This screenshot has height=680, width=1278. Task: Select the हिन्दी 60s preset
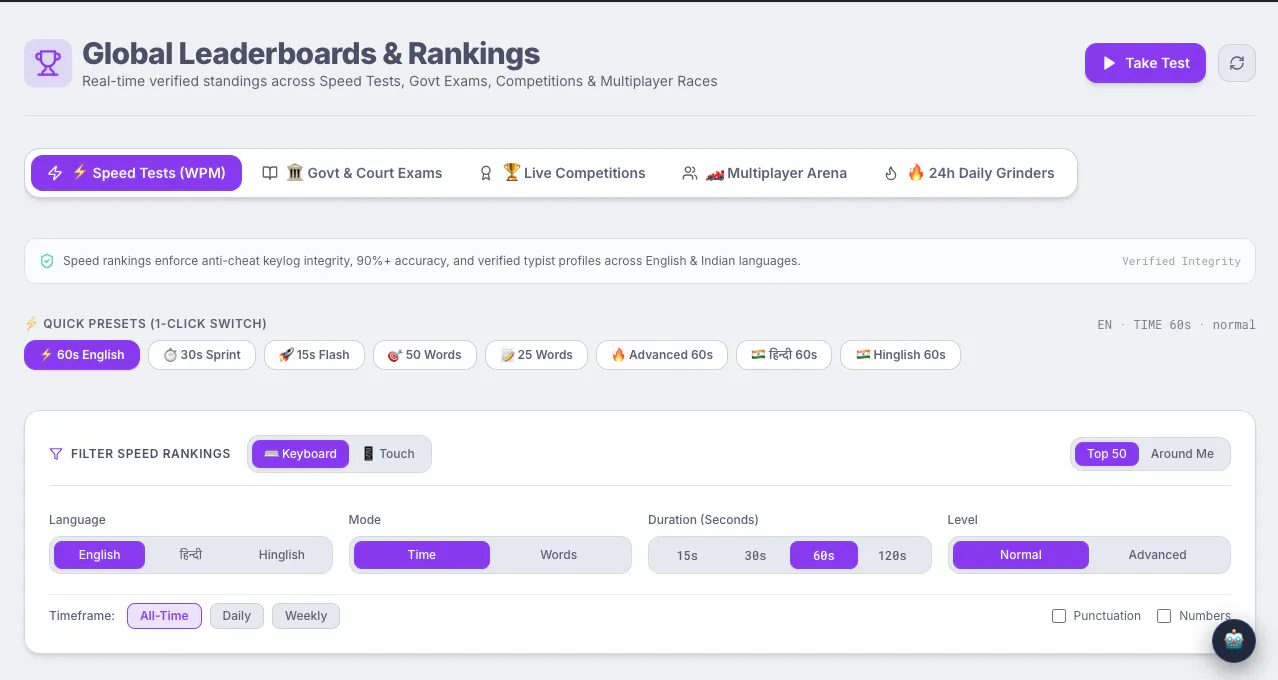[784, 355]
